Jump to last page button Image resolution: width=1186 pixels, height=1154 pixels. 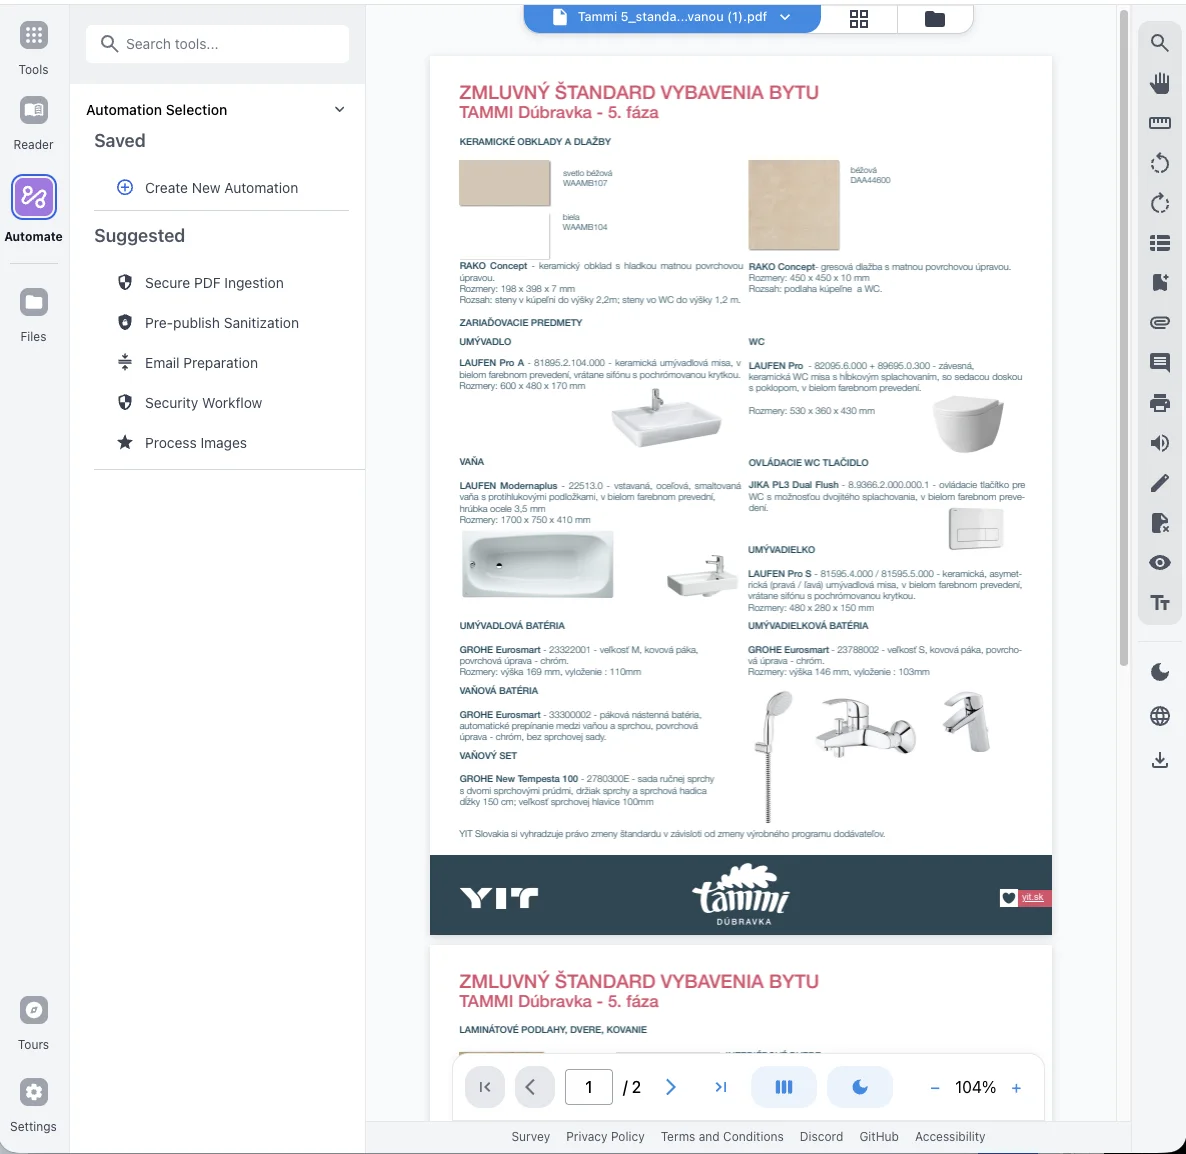coord(721,1087)
